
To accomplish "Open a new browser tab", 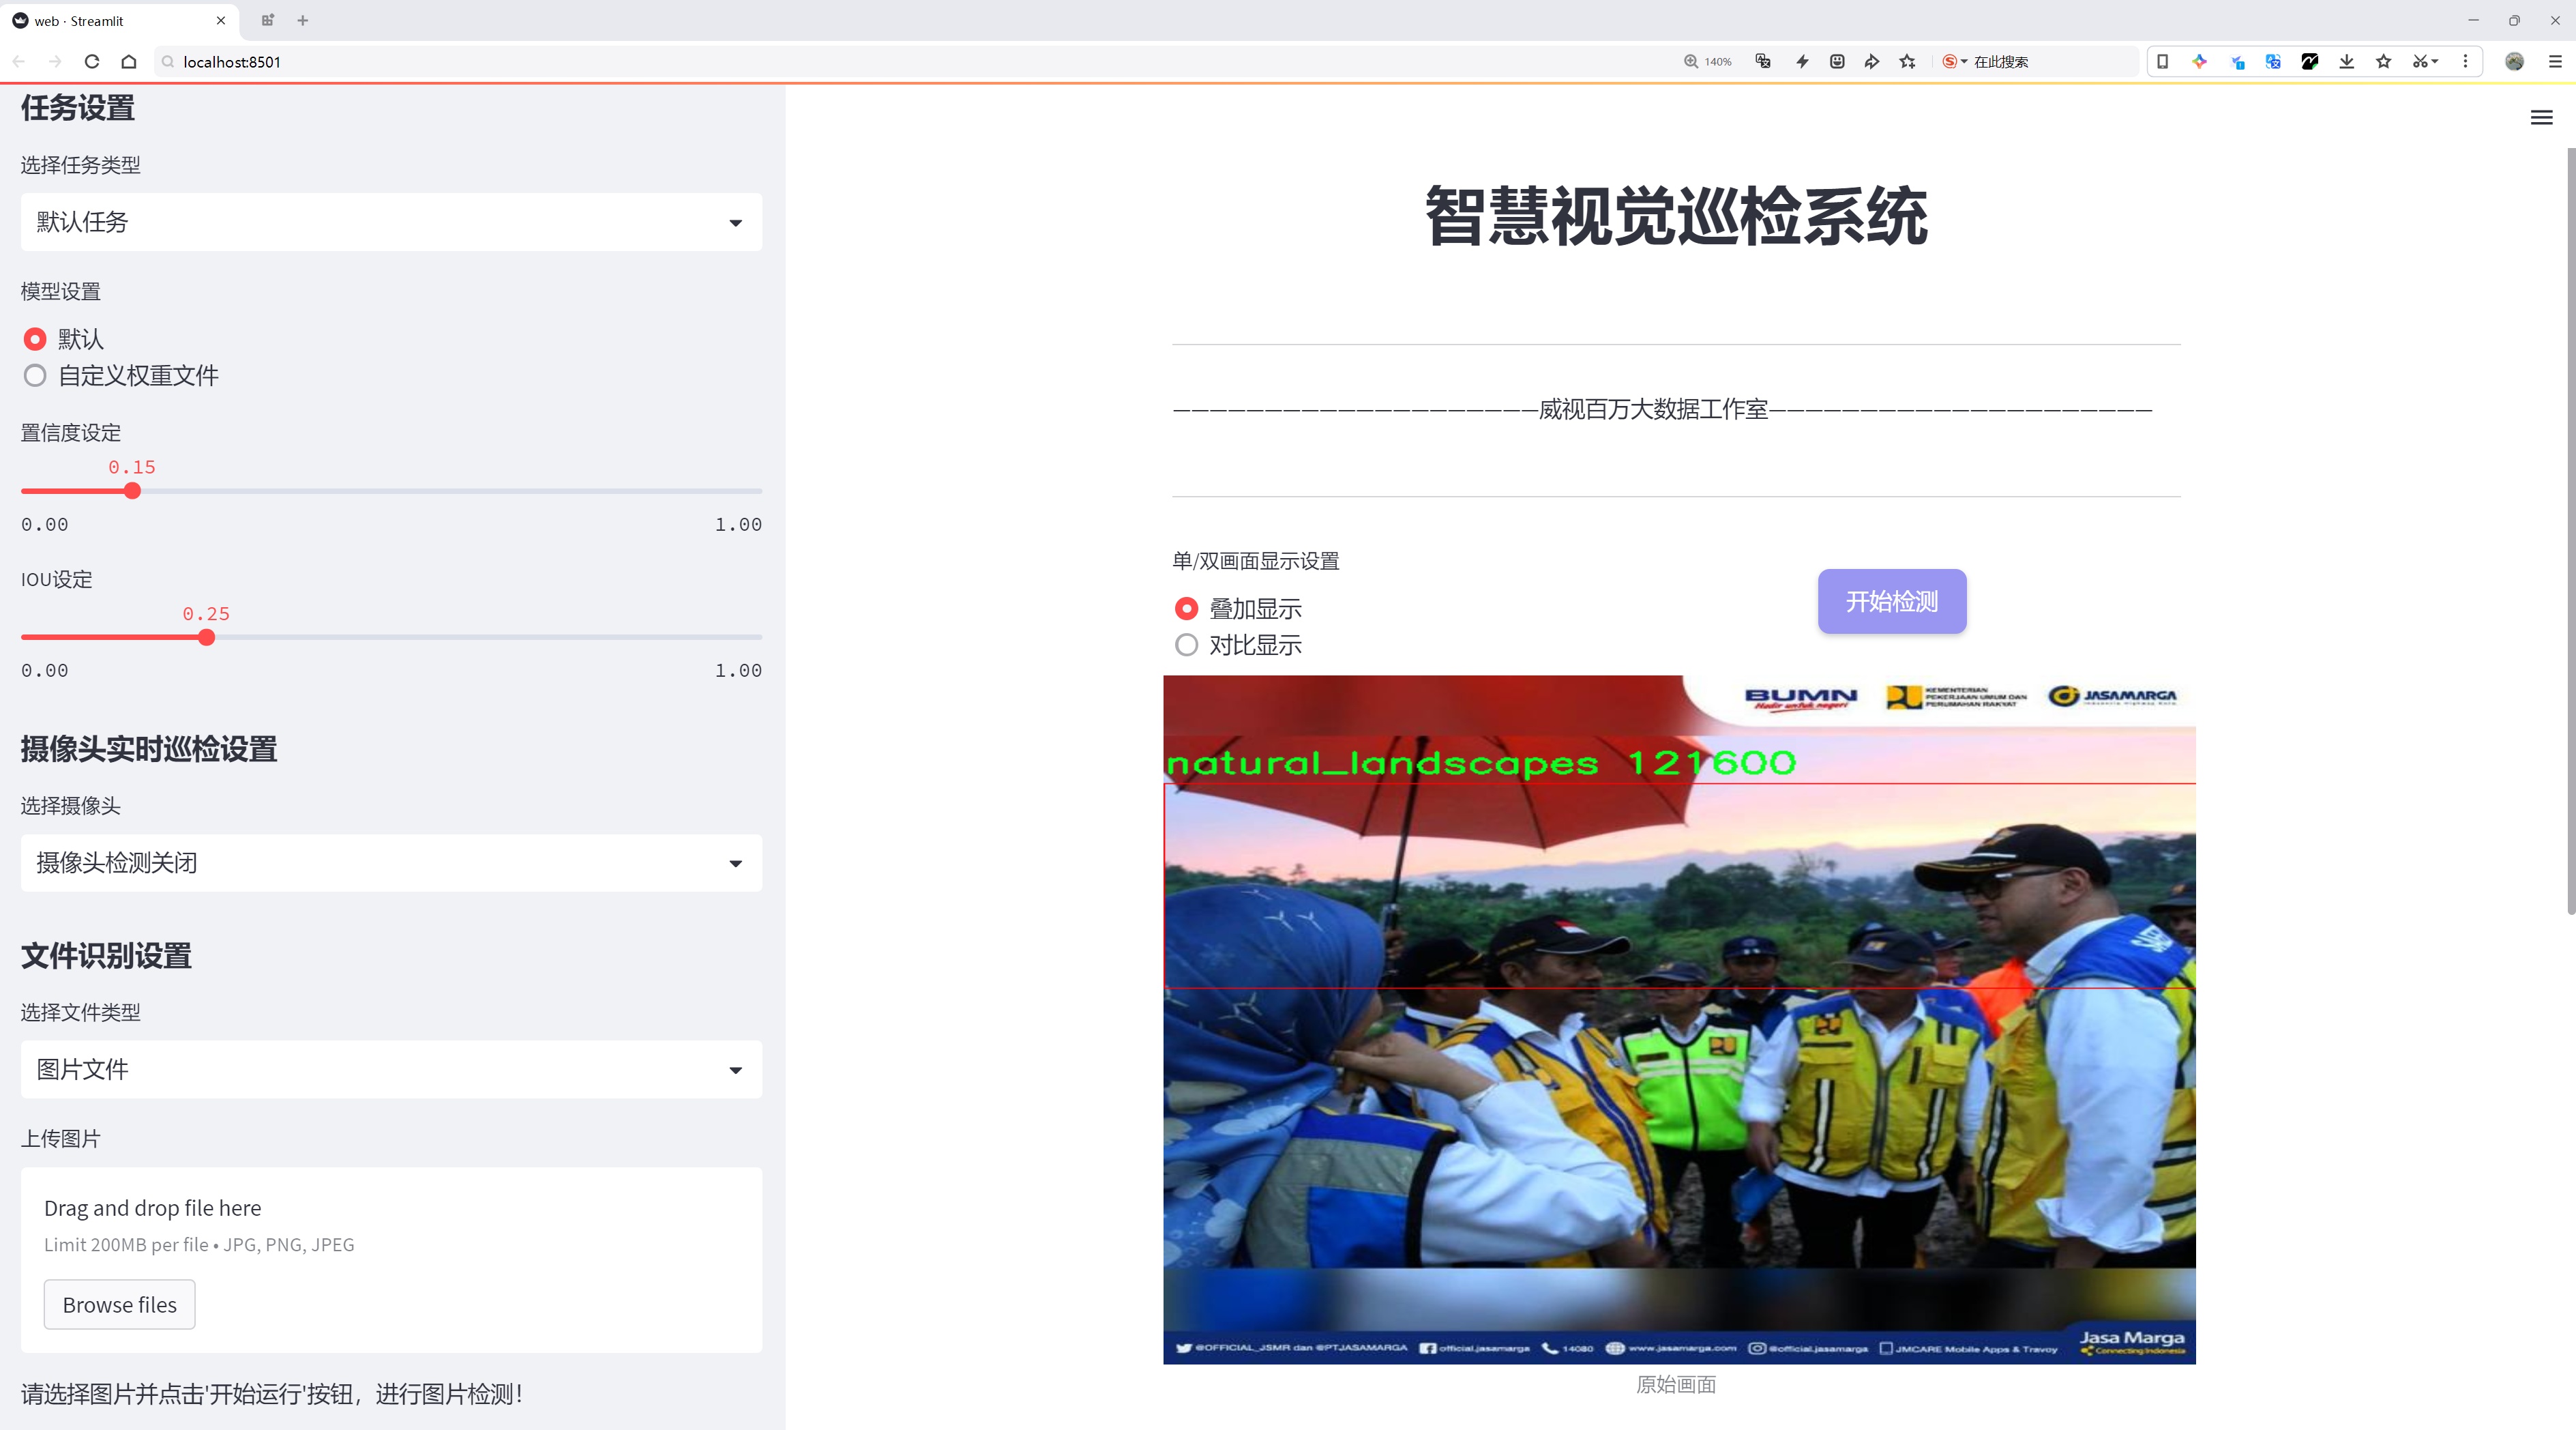I will (x=303, y=20).
